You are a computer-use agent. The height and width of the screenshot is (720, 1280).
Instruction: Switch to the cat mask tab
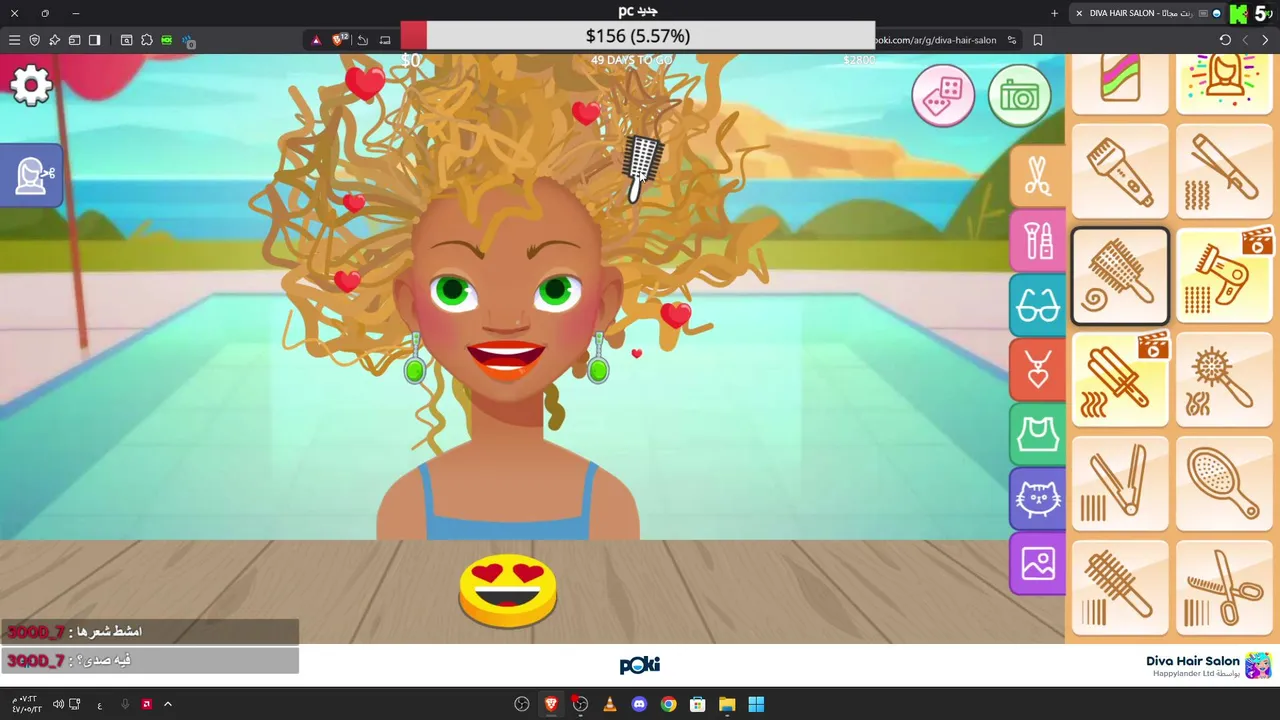pyautogui.click(x=1038, y=499)
